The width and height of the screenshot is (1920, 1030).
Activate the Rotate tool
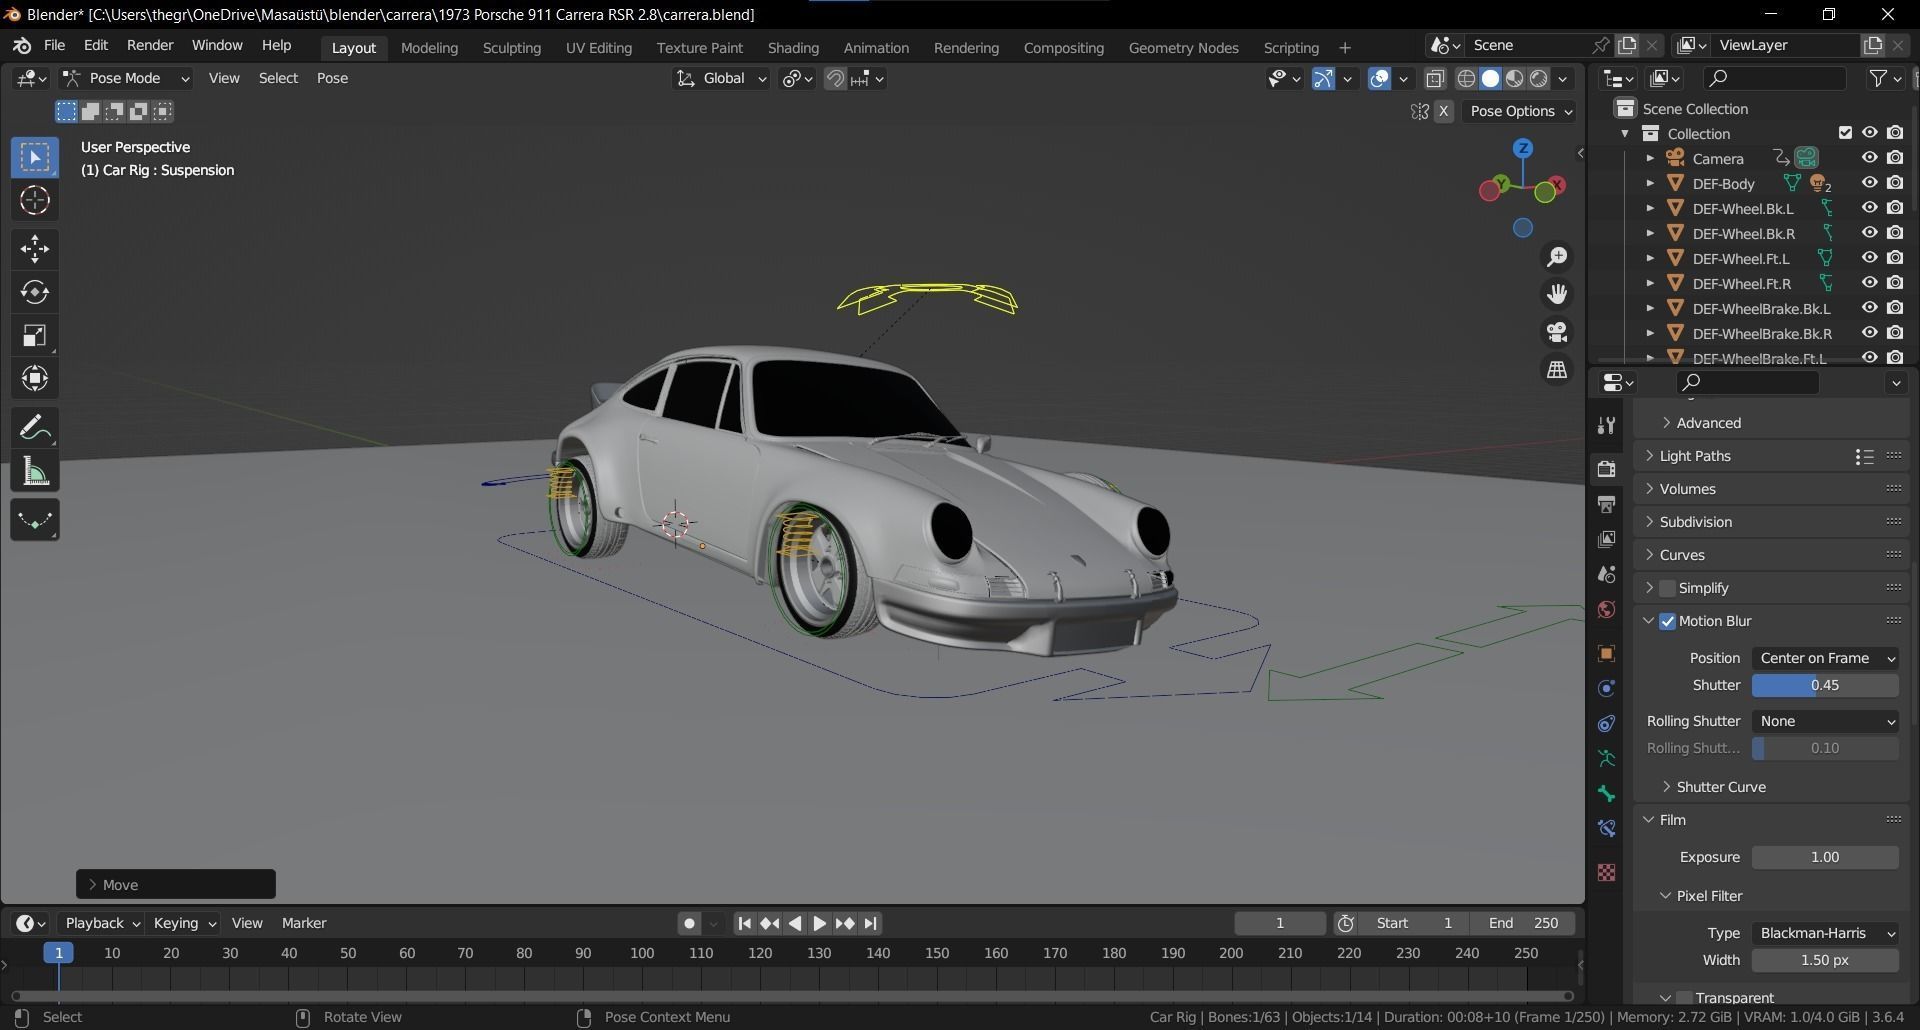35,292
